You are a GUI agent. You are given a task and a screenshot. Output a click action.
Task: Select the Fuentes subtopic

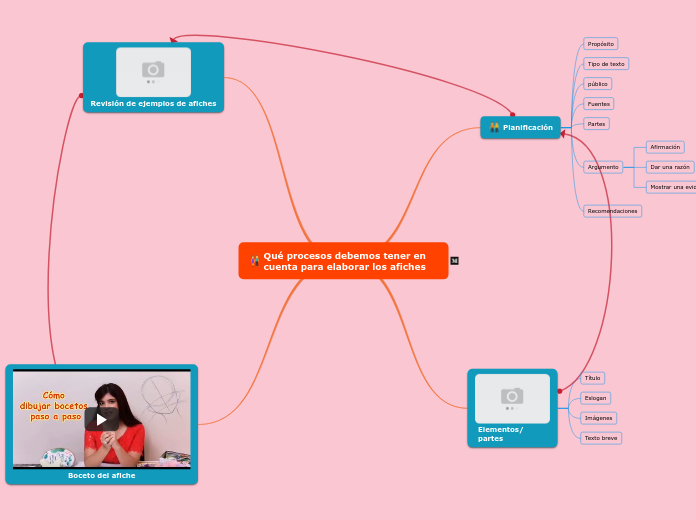[598, 104]
